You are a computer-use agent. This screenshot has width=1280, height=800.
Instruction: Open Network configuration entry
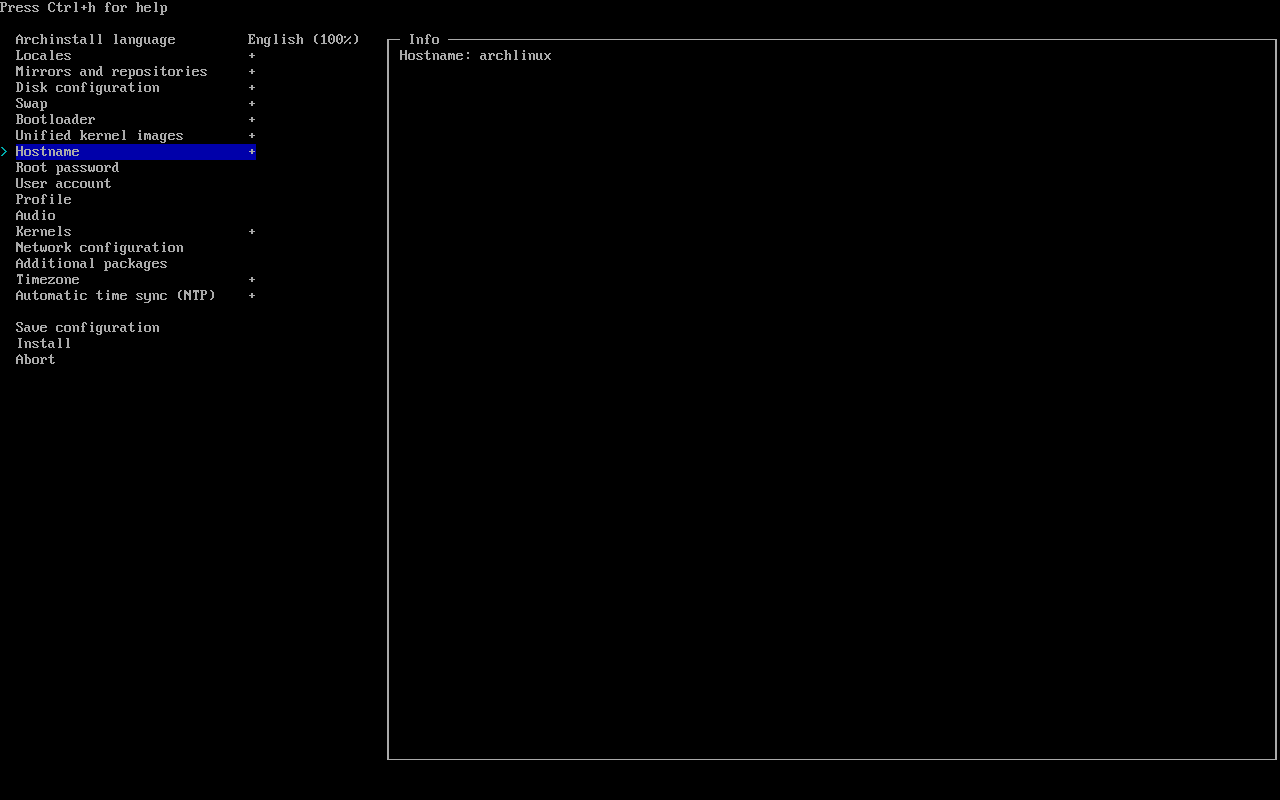point(99,248)
